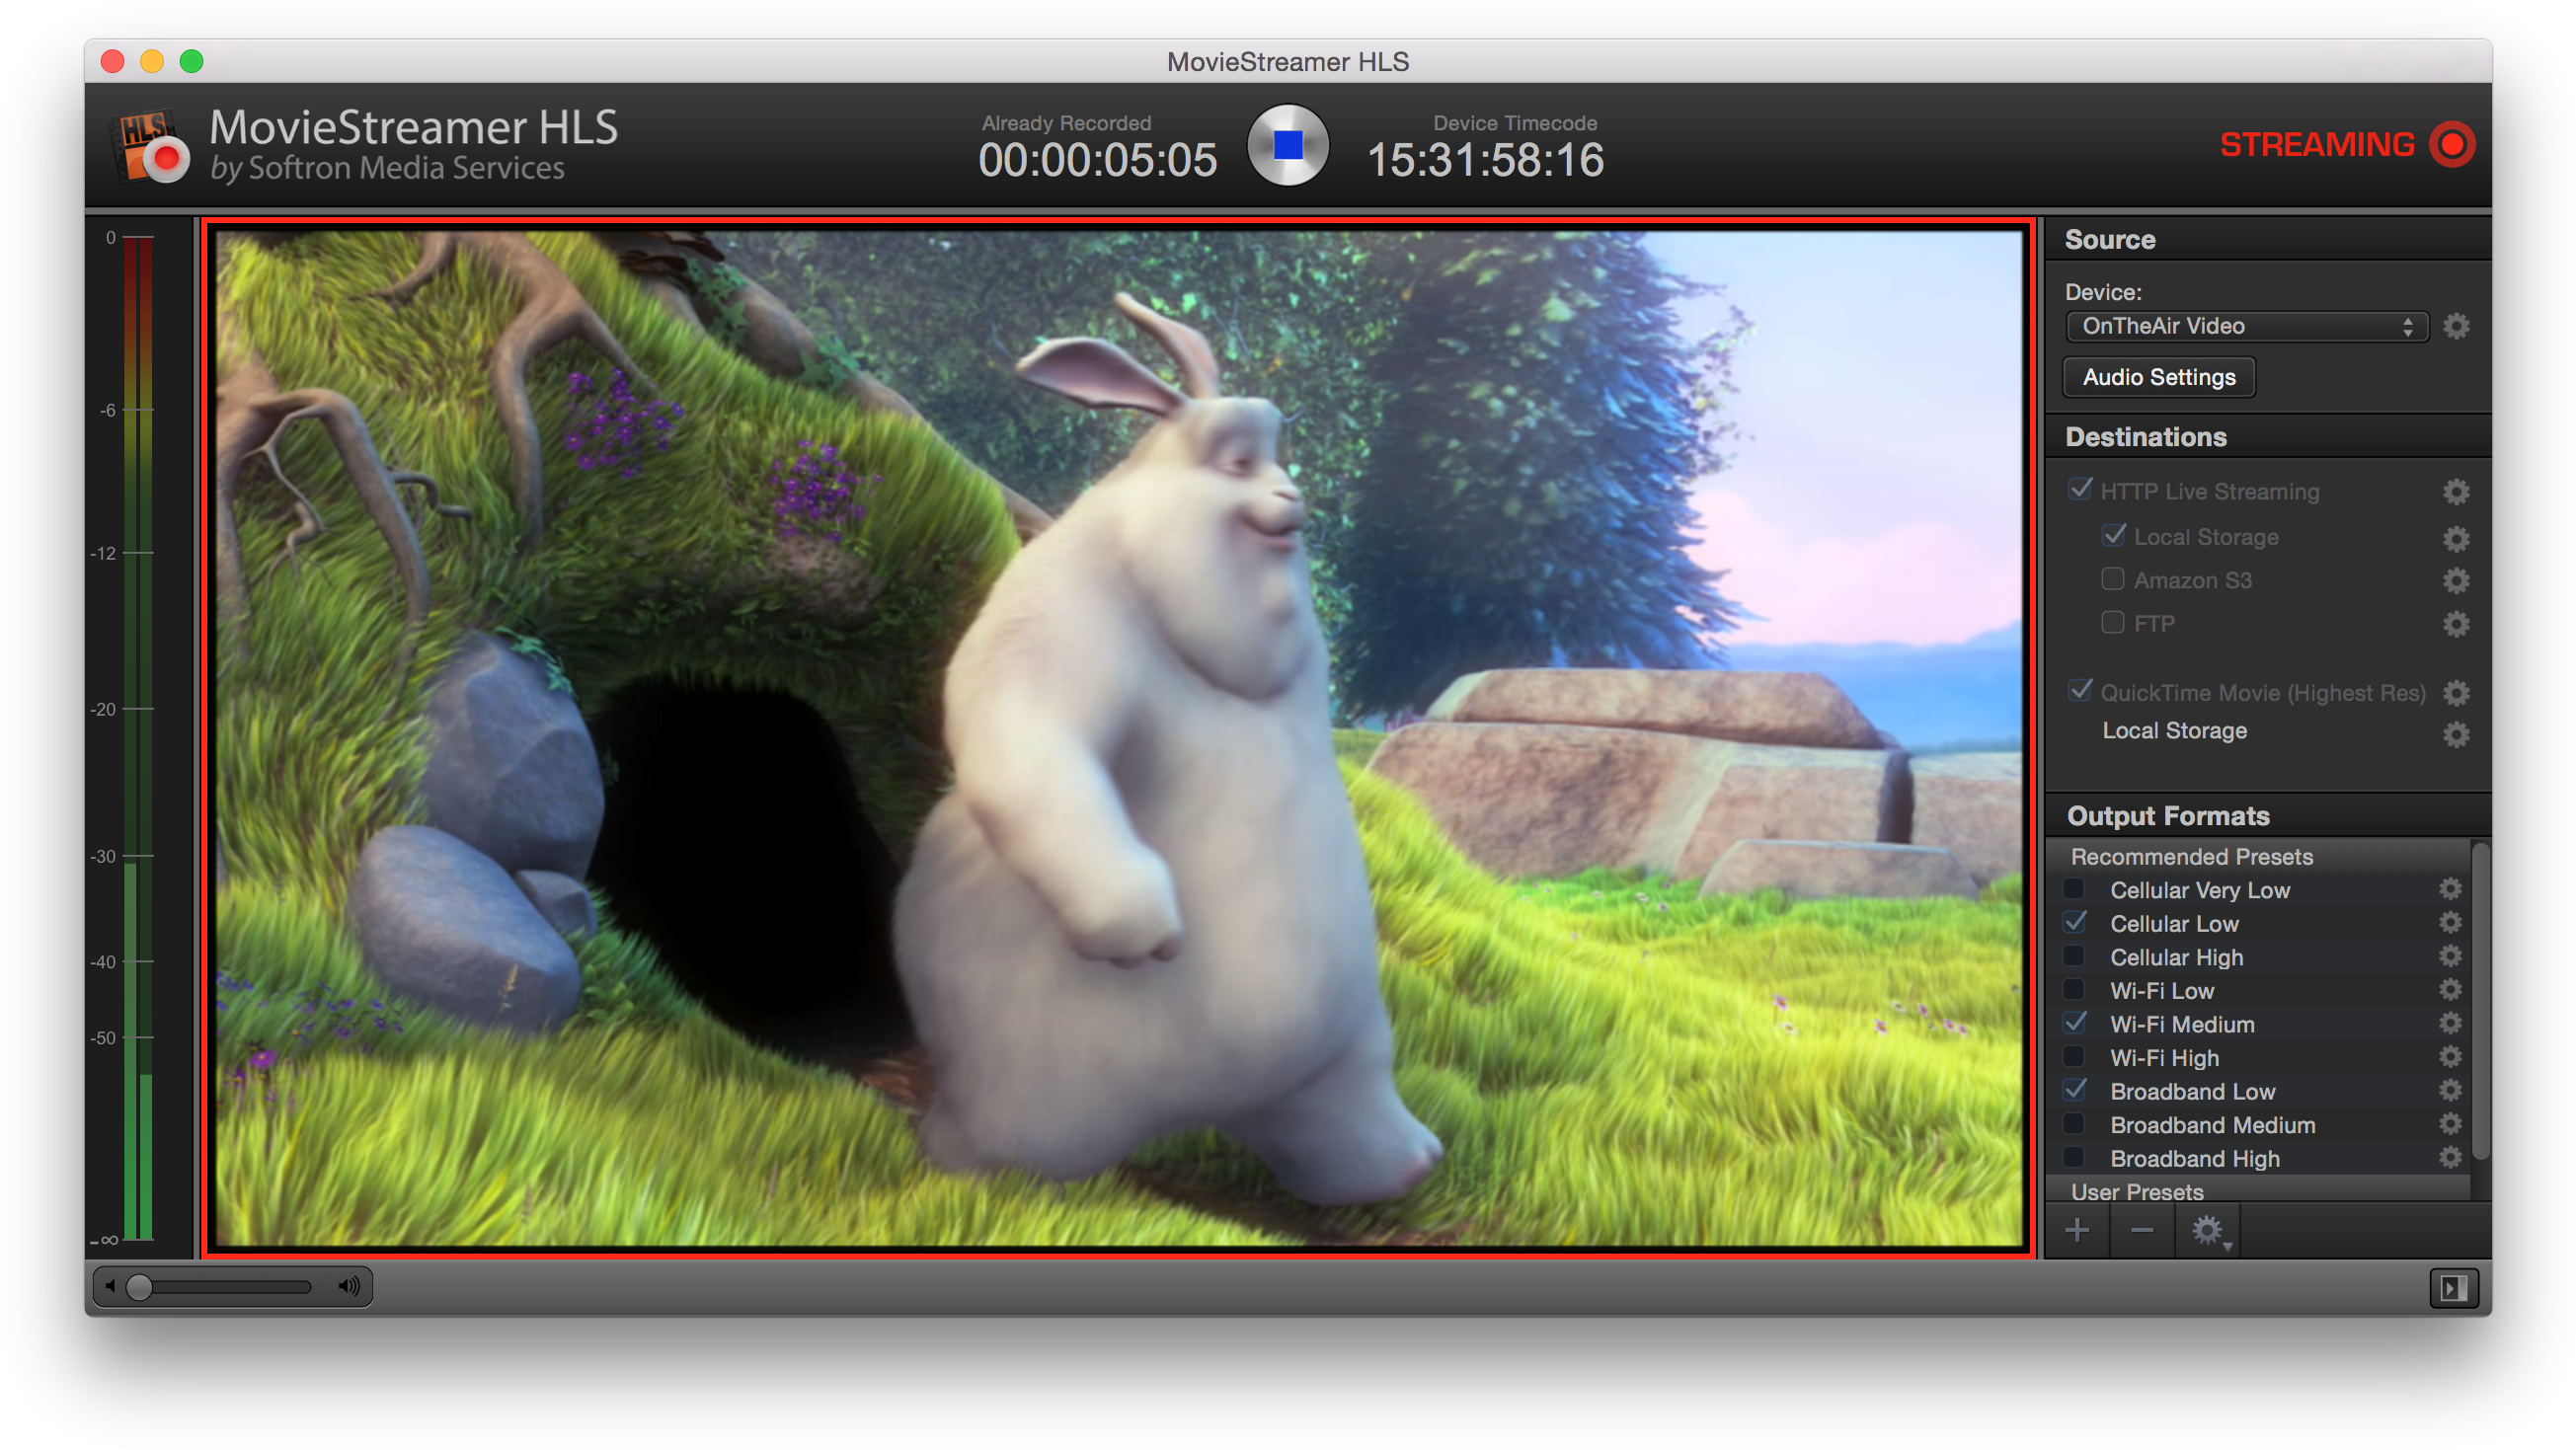Enable Amazon S3 destination checkbox

pyautogui.click(x=2112, y=579)
